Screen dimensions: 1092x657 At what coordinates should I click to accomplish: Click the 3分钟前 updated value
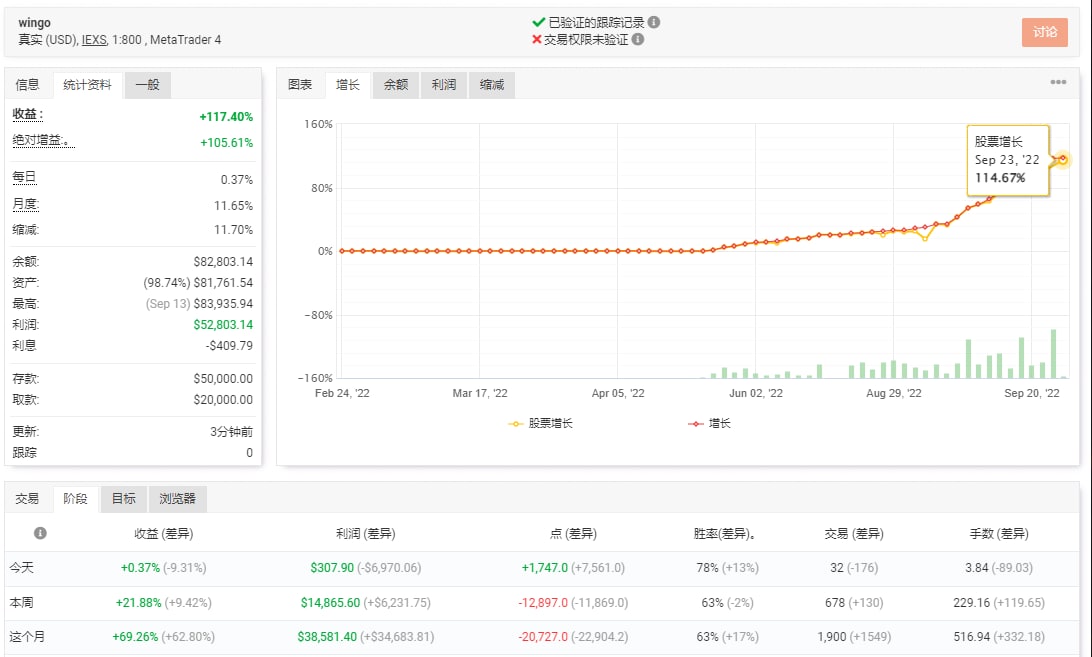231,432
